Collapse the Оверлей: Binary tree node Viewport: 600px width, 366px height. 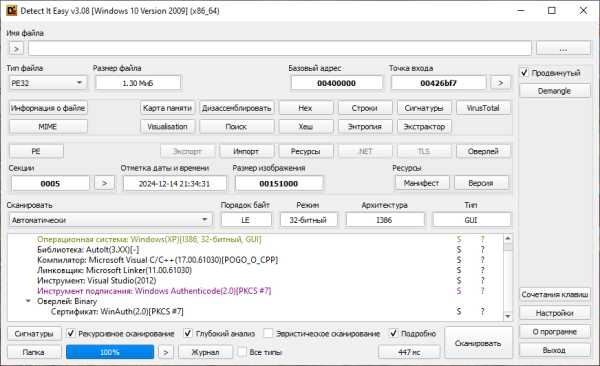(28, 301)
